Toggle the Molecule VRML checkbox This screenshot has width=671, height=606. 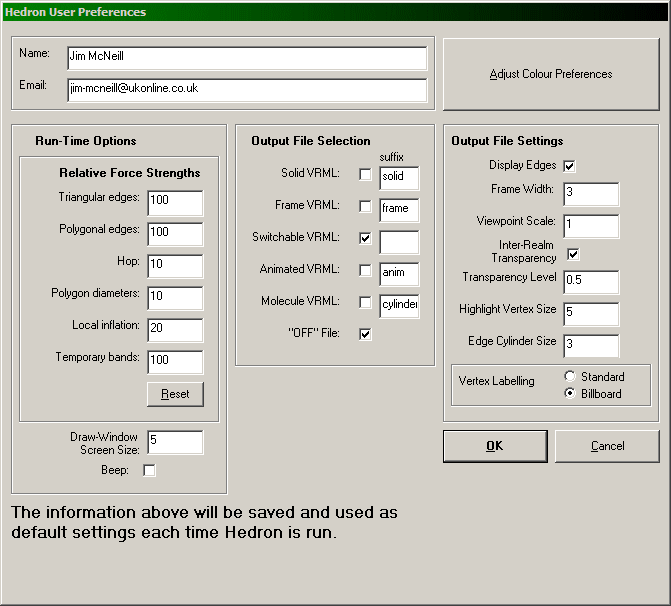click(x=365, y=303)
